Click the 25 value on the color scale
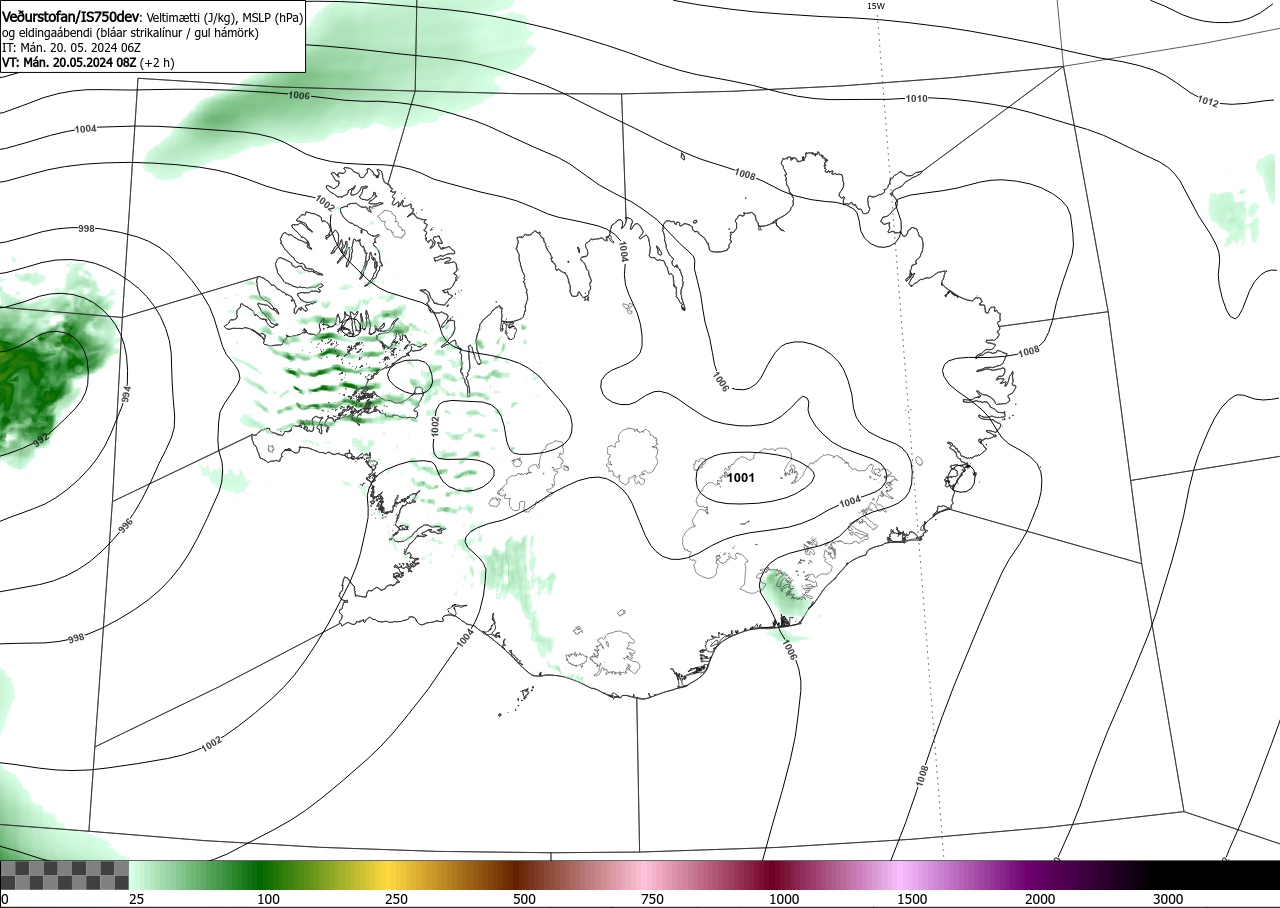 point(136,899)
